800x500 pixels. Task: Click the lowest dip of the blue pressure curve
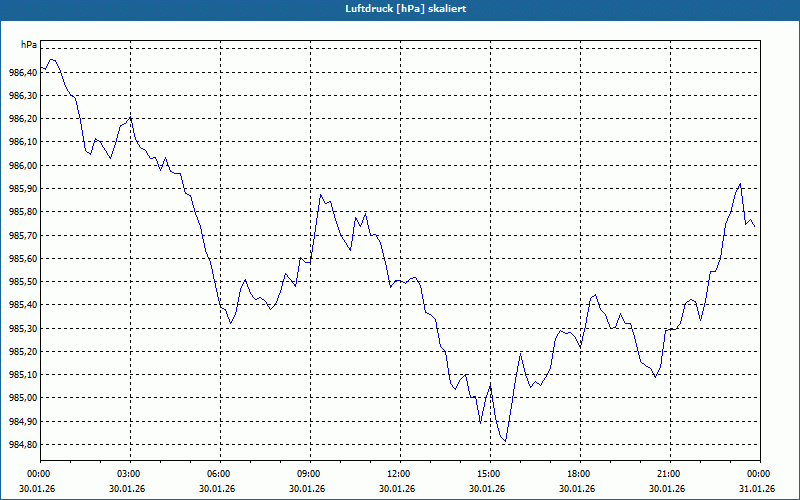[505, 441]
